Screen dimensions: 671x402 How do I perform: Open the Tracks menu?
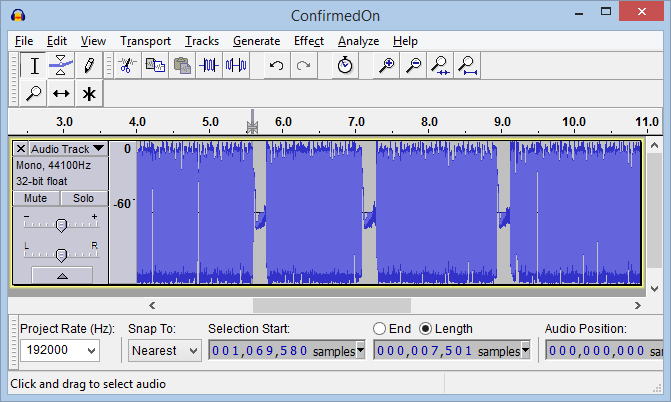click(202, 41)
